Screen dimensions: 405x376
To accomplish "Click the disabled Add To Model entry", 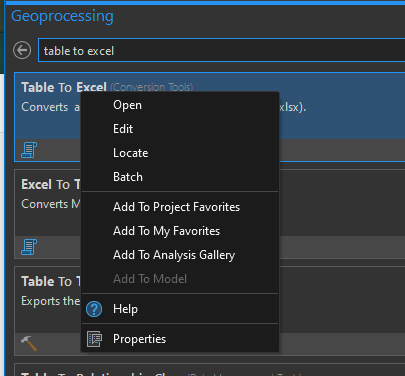I will [180, 279].
